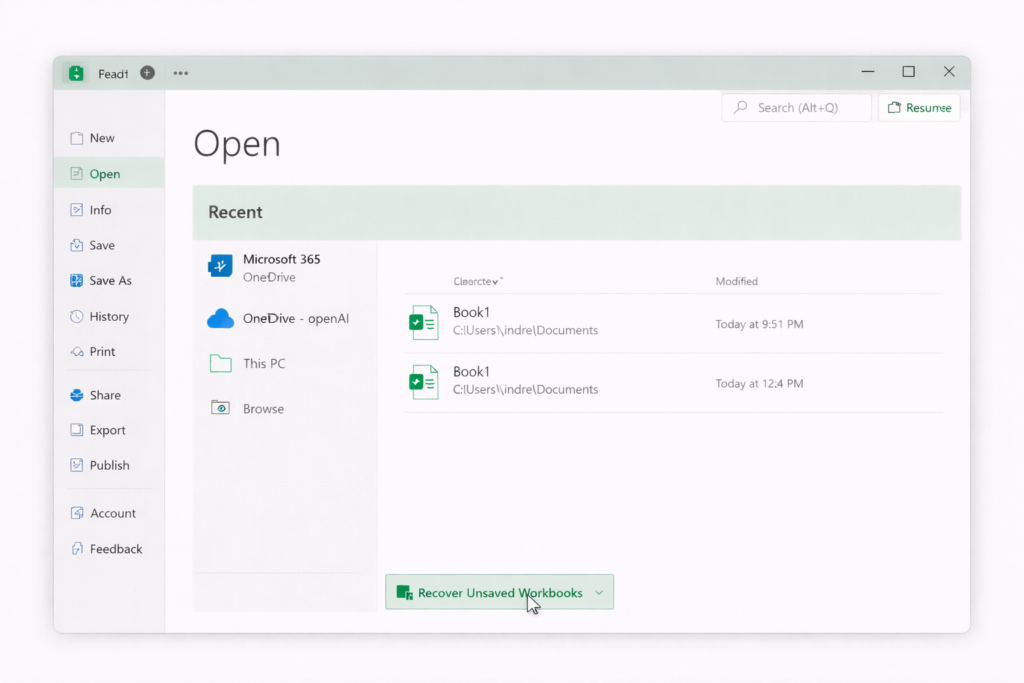Open the New page from sidebar

tap(109, 138)
